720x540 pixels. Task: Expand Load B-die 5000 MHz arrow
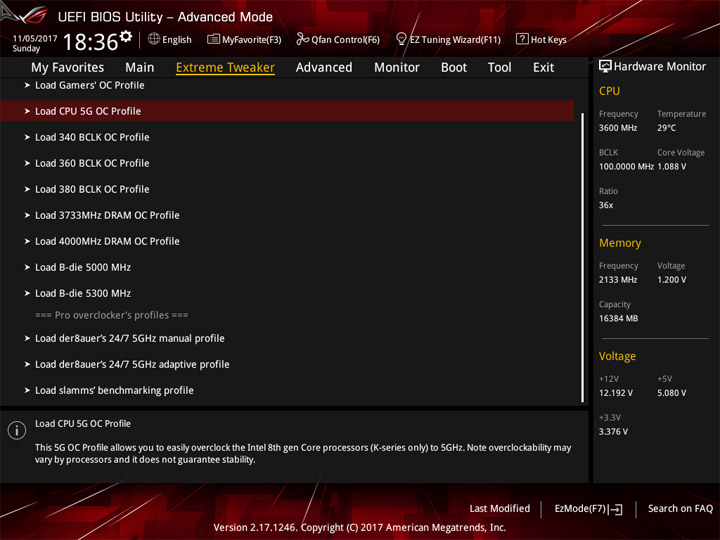click(27, 267)
